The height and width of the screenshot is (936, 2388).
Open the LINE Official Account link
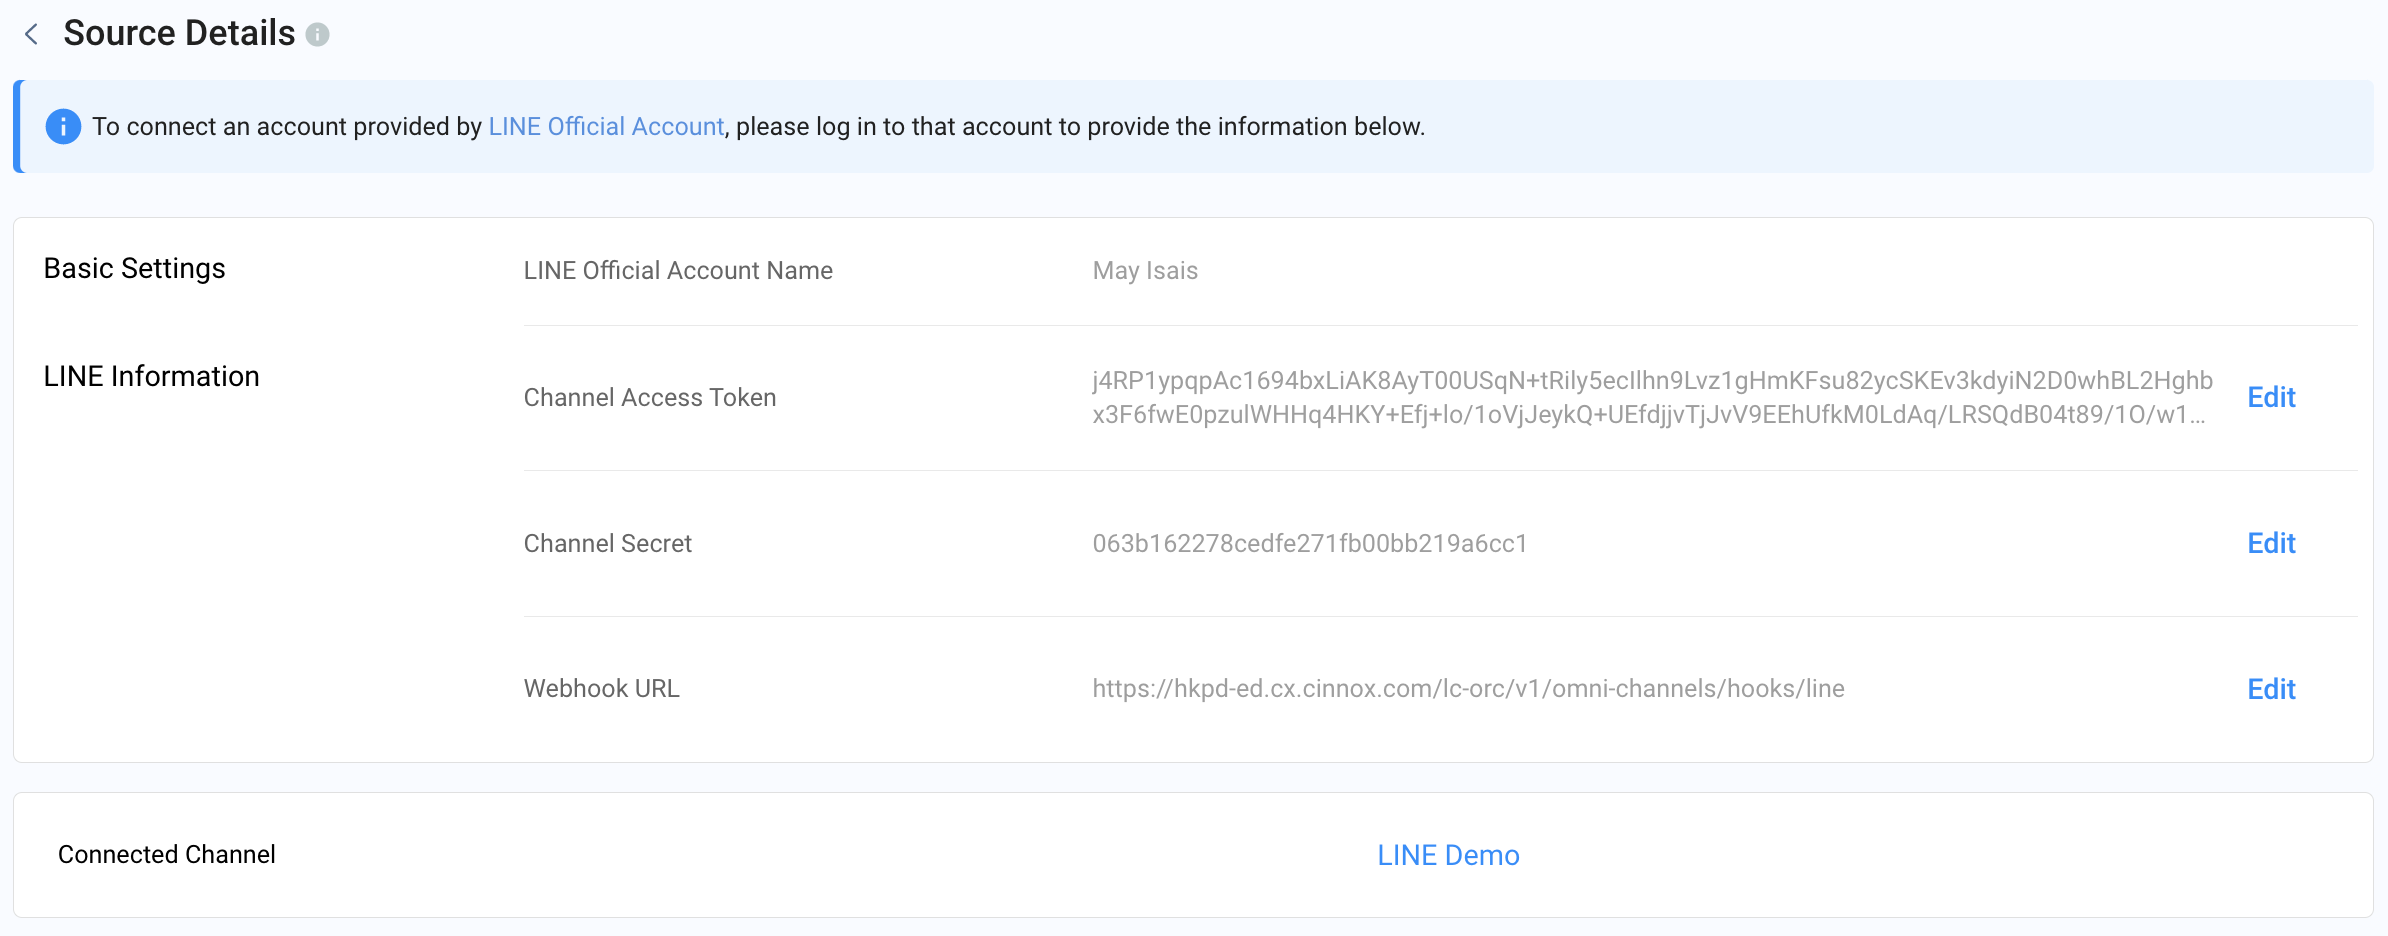coord(606,126)
